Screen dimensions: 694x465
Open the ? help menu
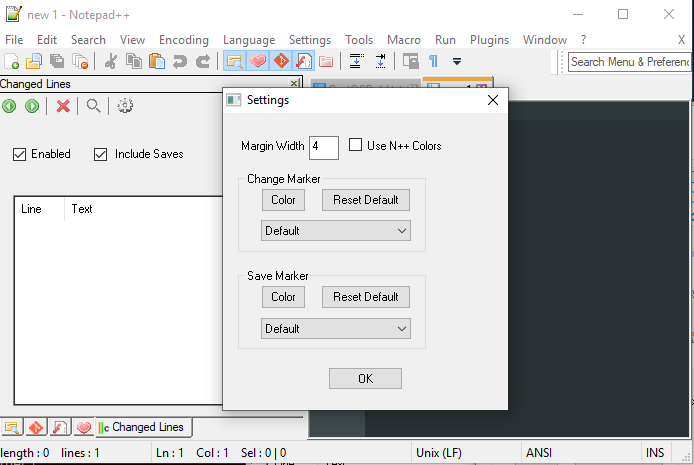[x=583, y=40]
